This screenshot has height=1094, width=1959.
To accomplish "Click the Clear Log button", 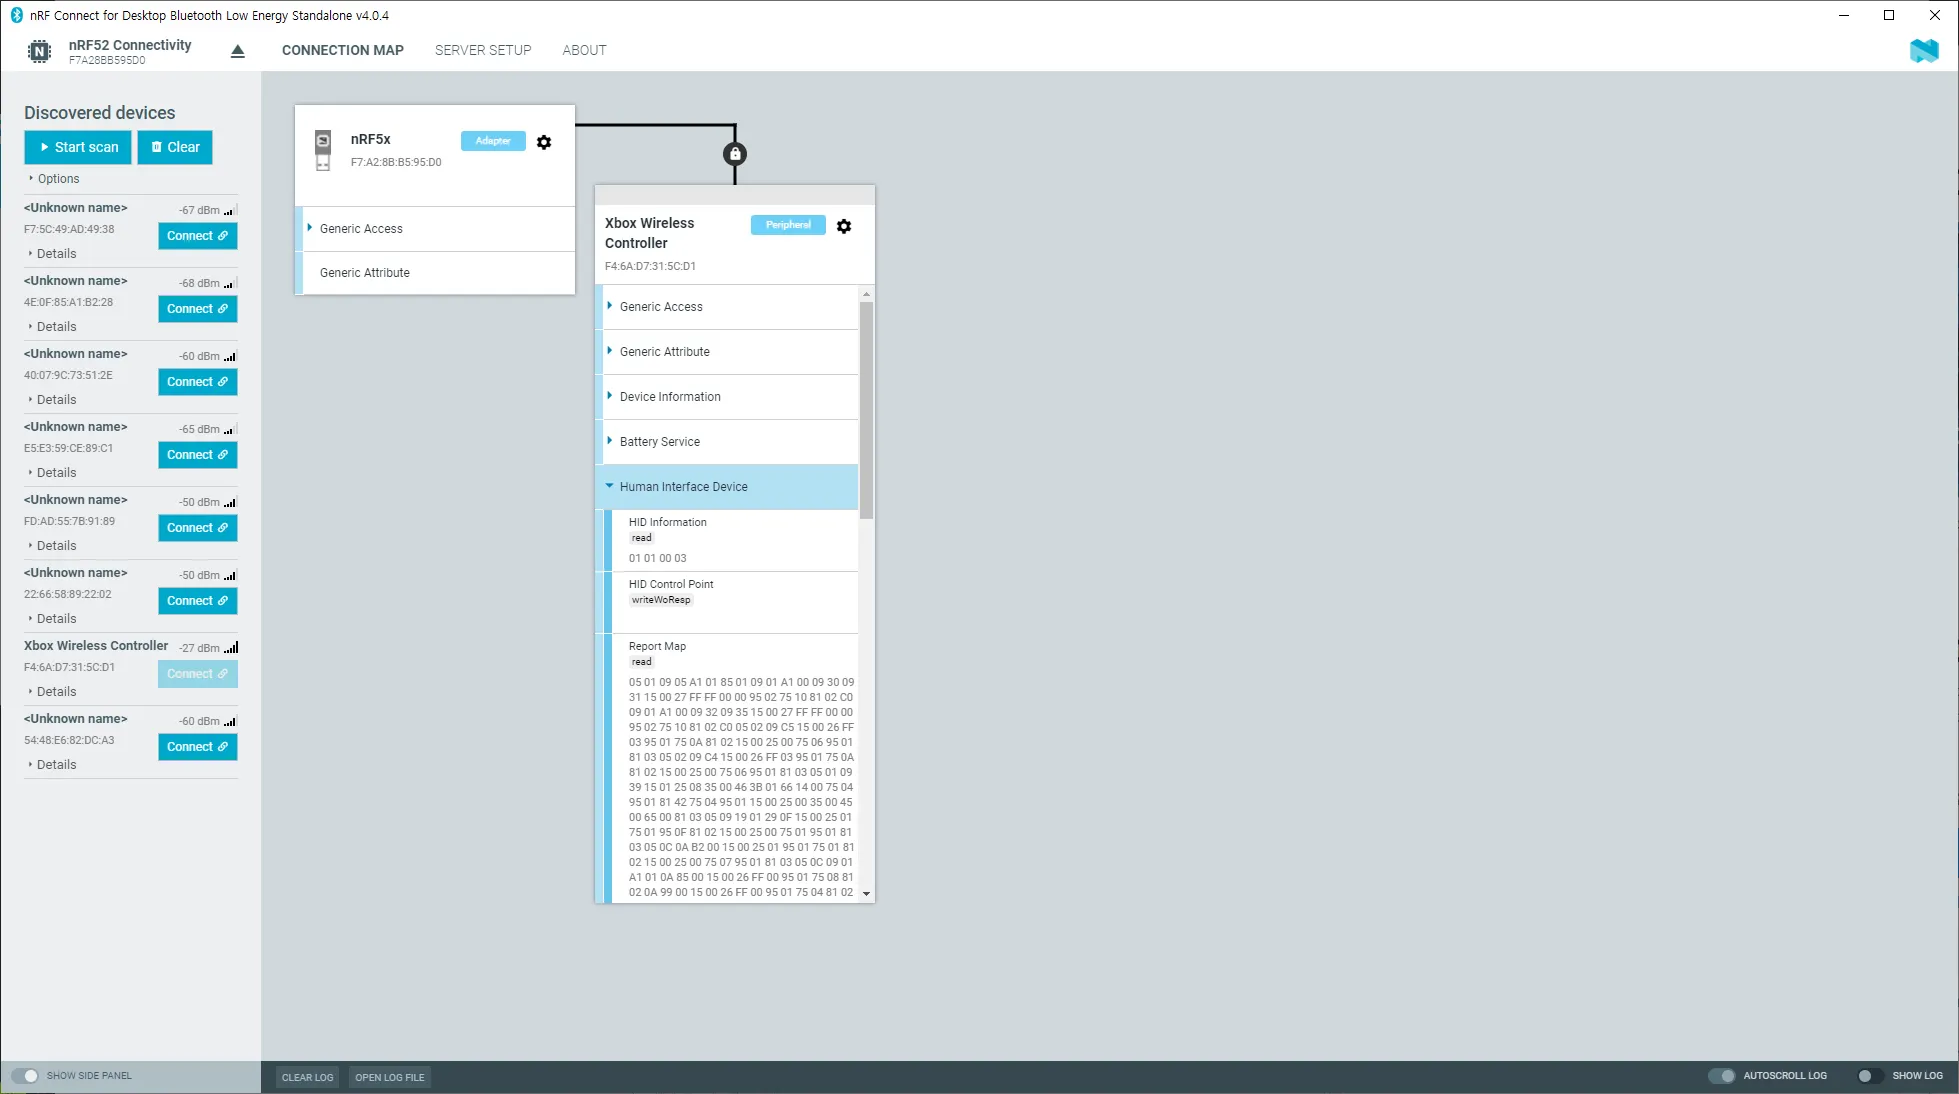I will click(x=307, y=1077).
